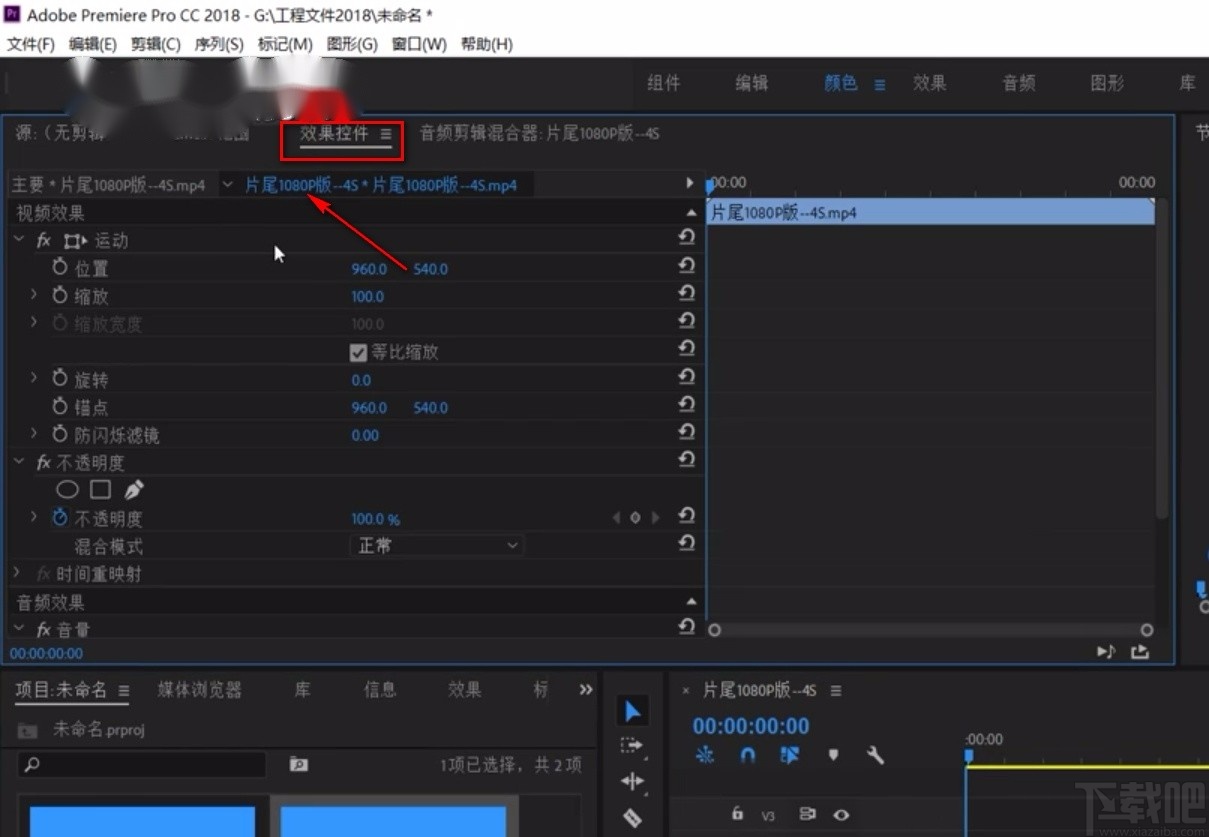This screenshot has height=837, width=1209.
Task: Reset the 旋转 parameter
Action: click(686, 376)
